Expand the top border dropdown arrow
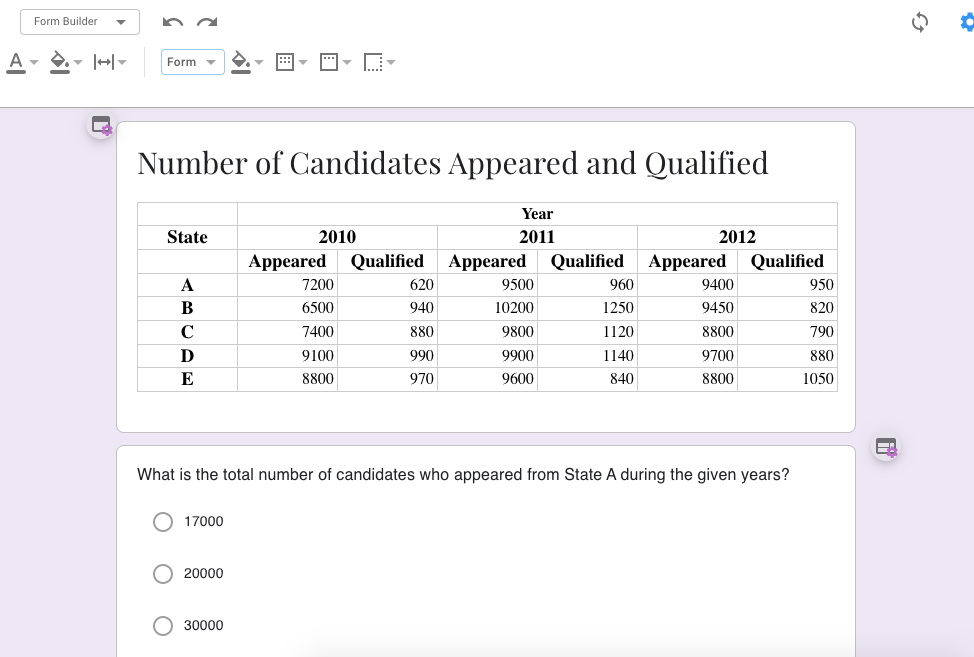 pyautogui.click(x=347, y=62)
